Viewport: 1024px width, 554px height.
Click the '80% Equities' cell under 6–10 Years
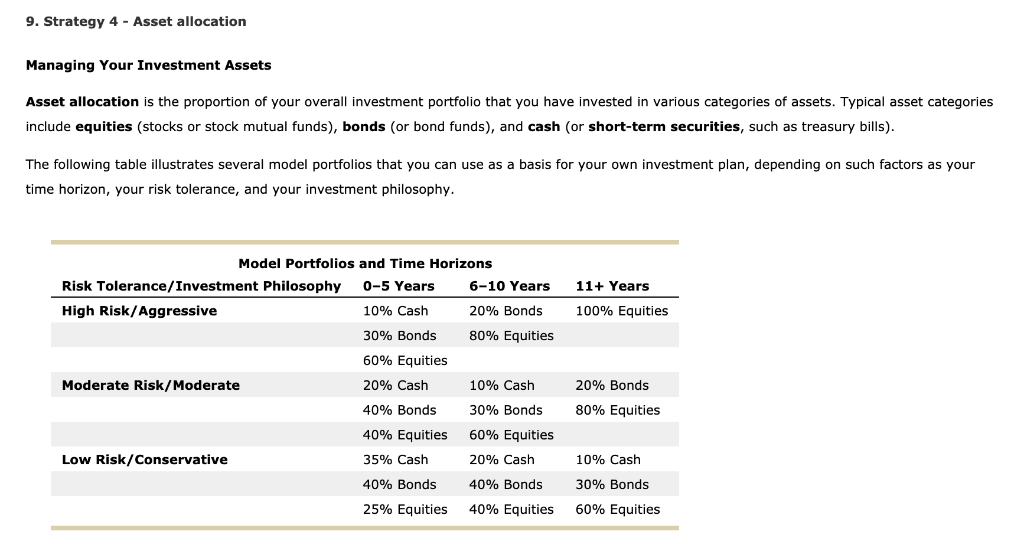point(511,336)
